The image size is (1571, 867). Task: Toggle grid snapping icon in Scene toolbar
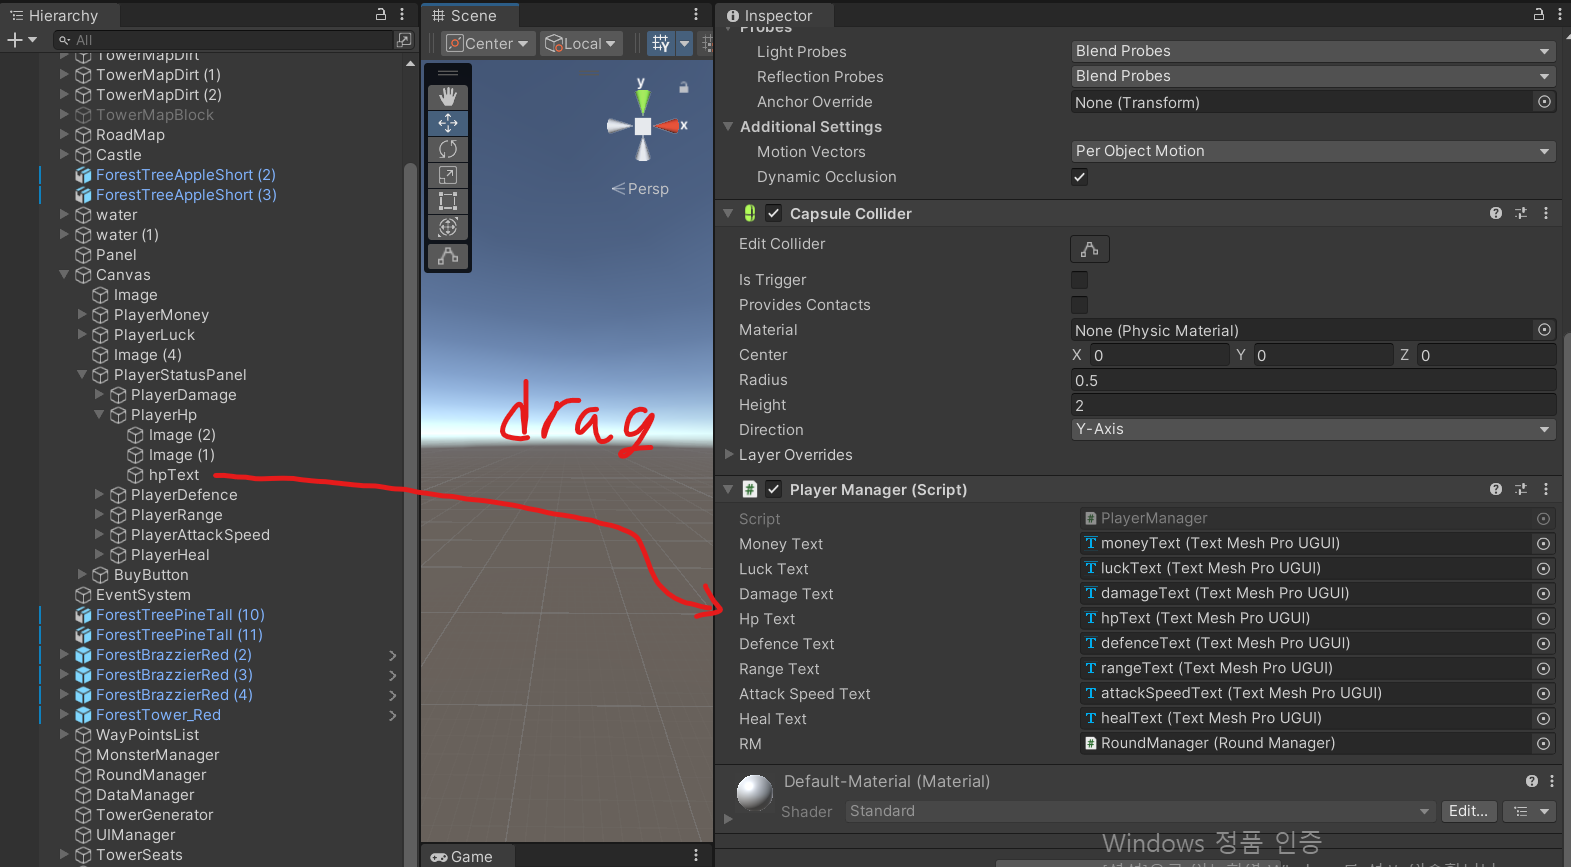(x=661, y=43)
